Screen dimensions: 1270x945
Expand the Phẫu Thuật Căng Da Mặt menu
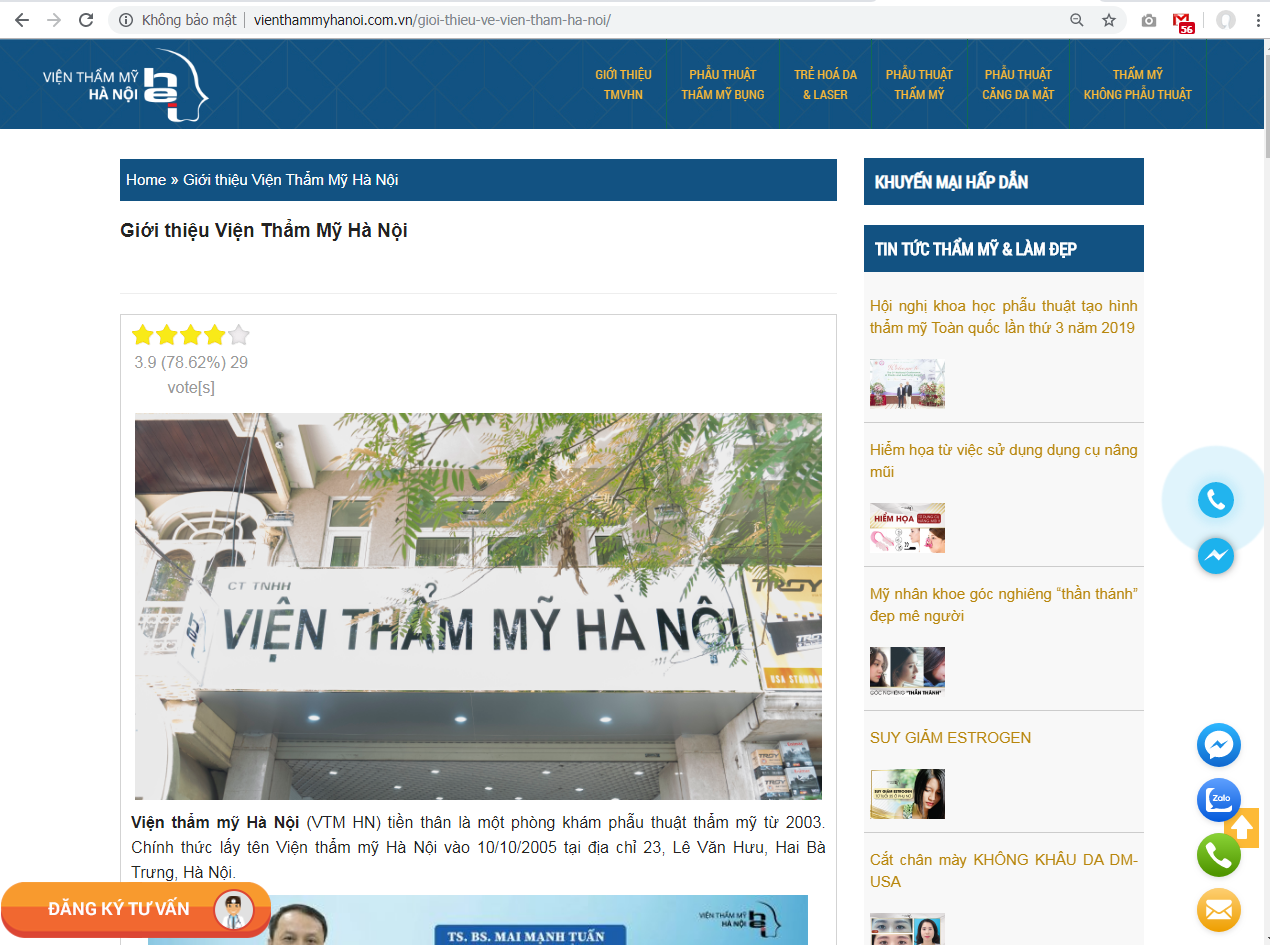(1018, 85)
